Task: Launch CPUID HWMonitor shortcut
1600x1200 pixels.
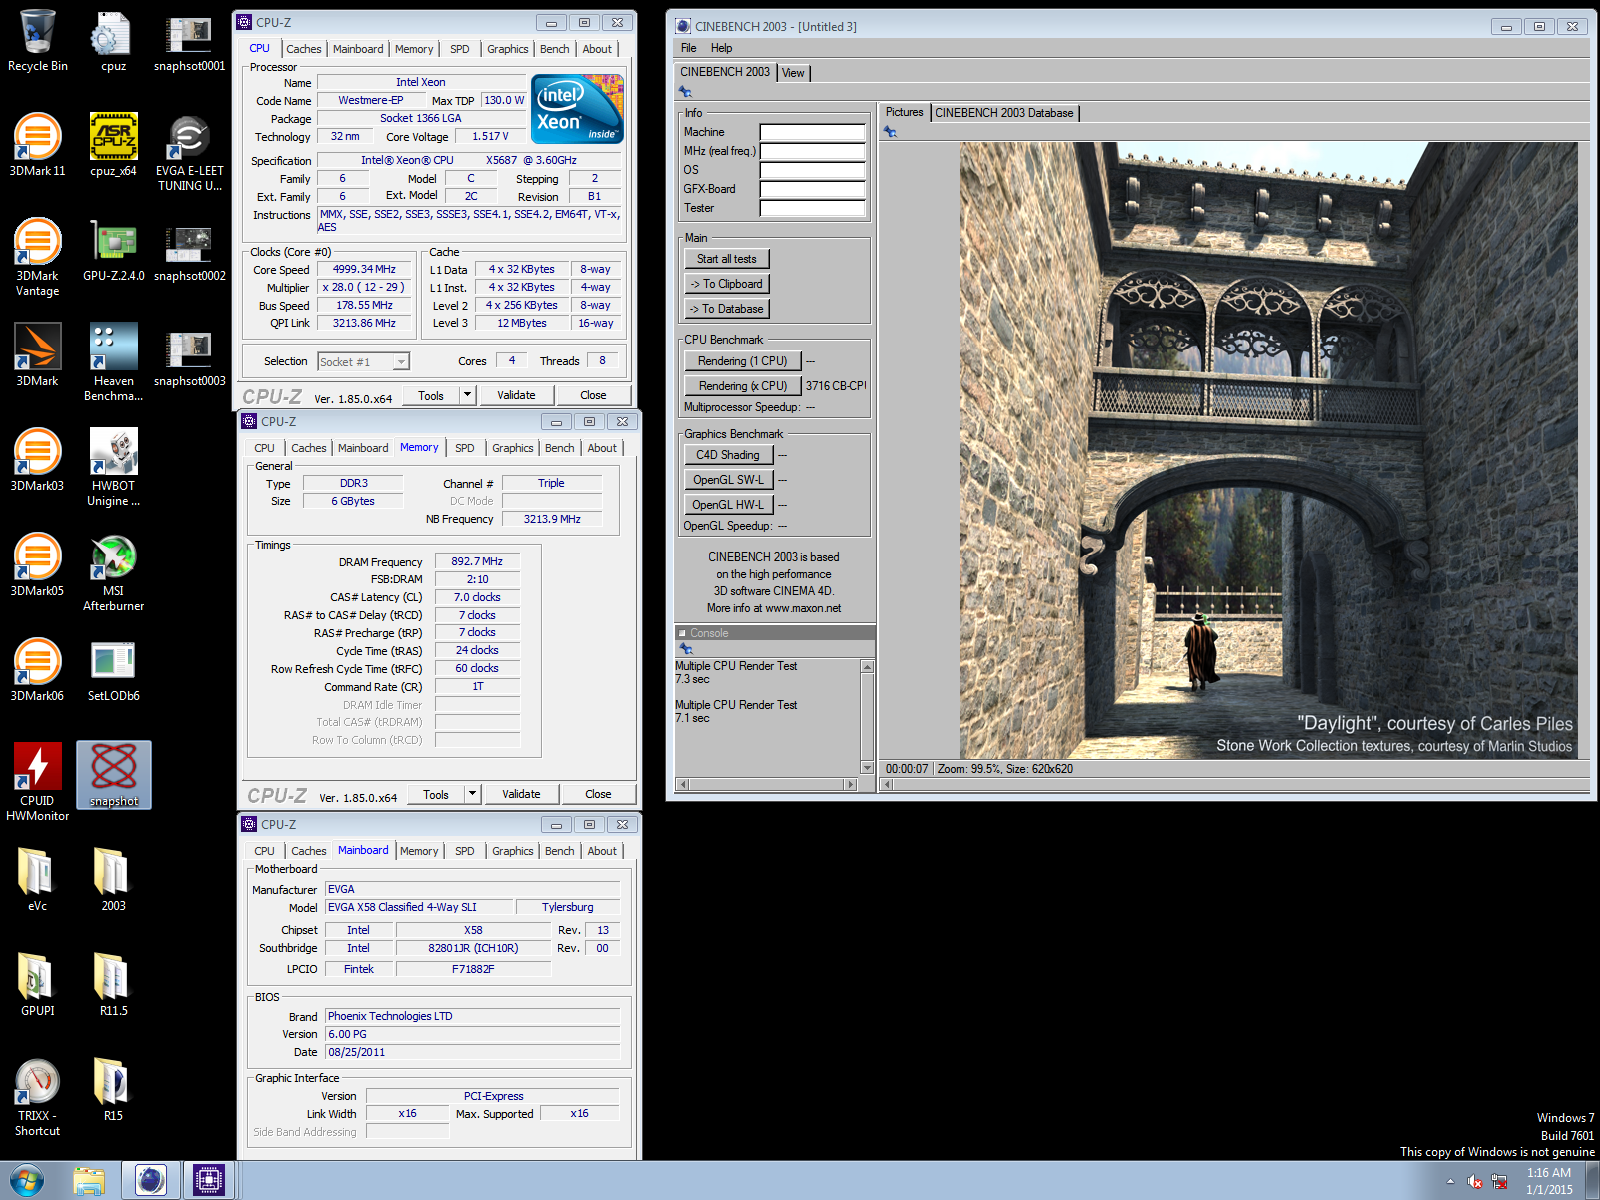Action: click(x=37, y=783)
